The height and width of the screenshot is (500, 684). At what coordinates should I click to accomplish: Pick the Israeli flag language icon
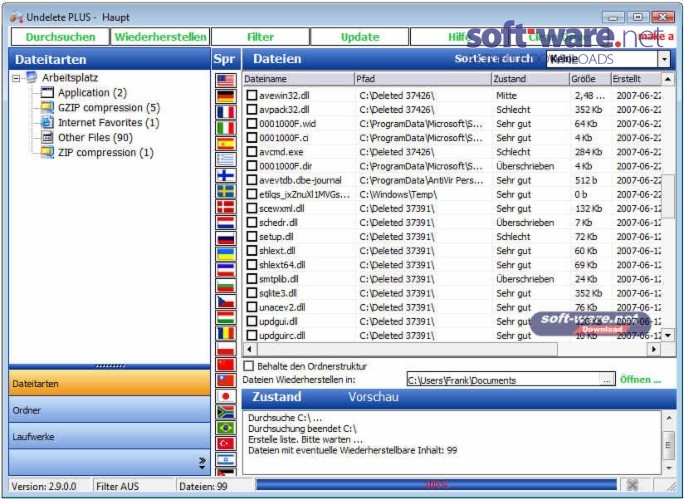click(x=226, y=459)
